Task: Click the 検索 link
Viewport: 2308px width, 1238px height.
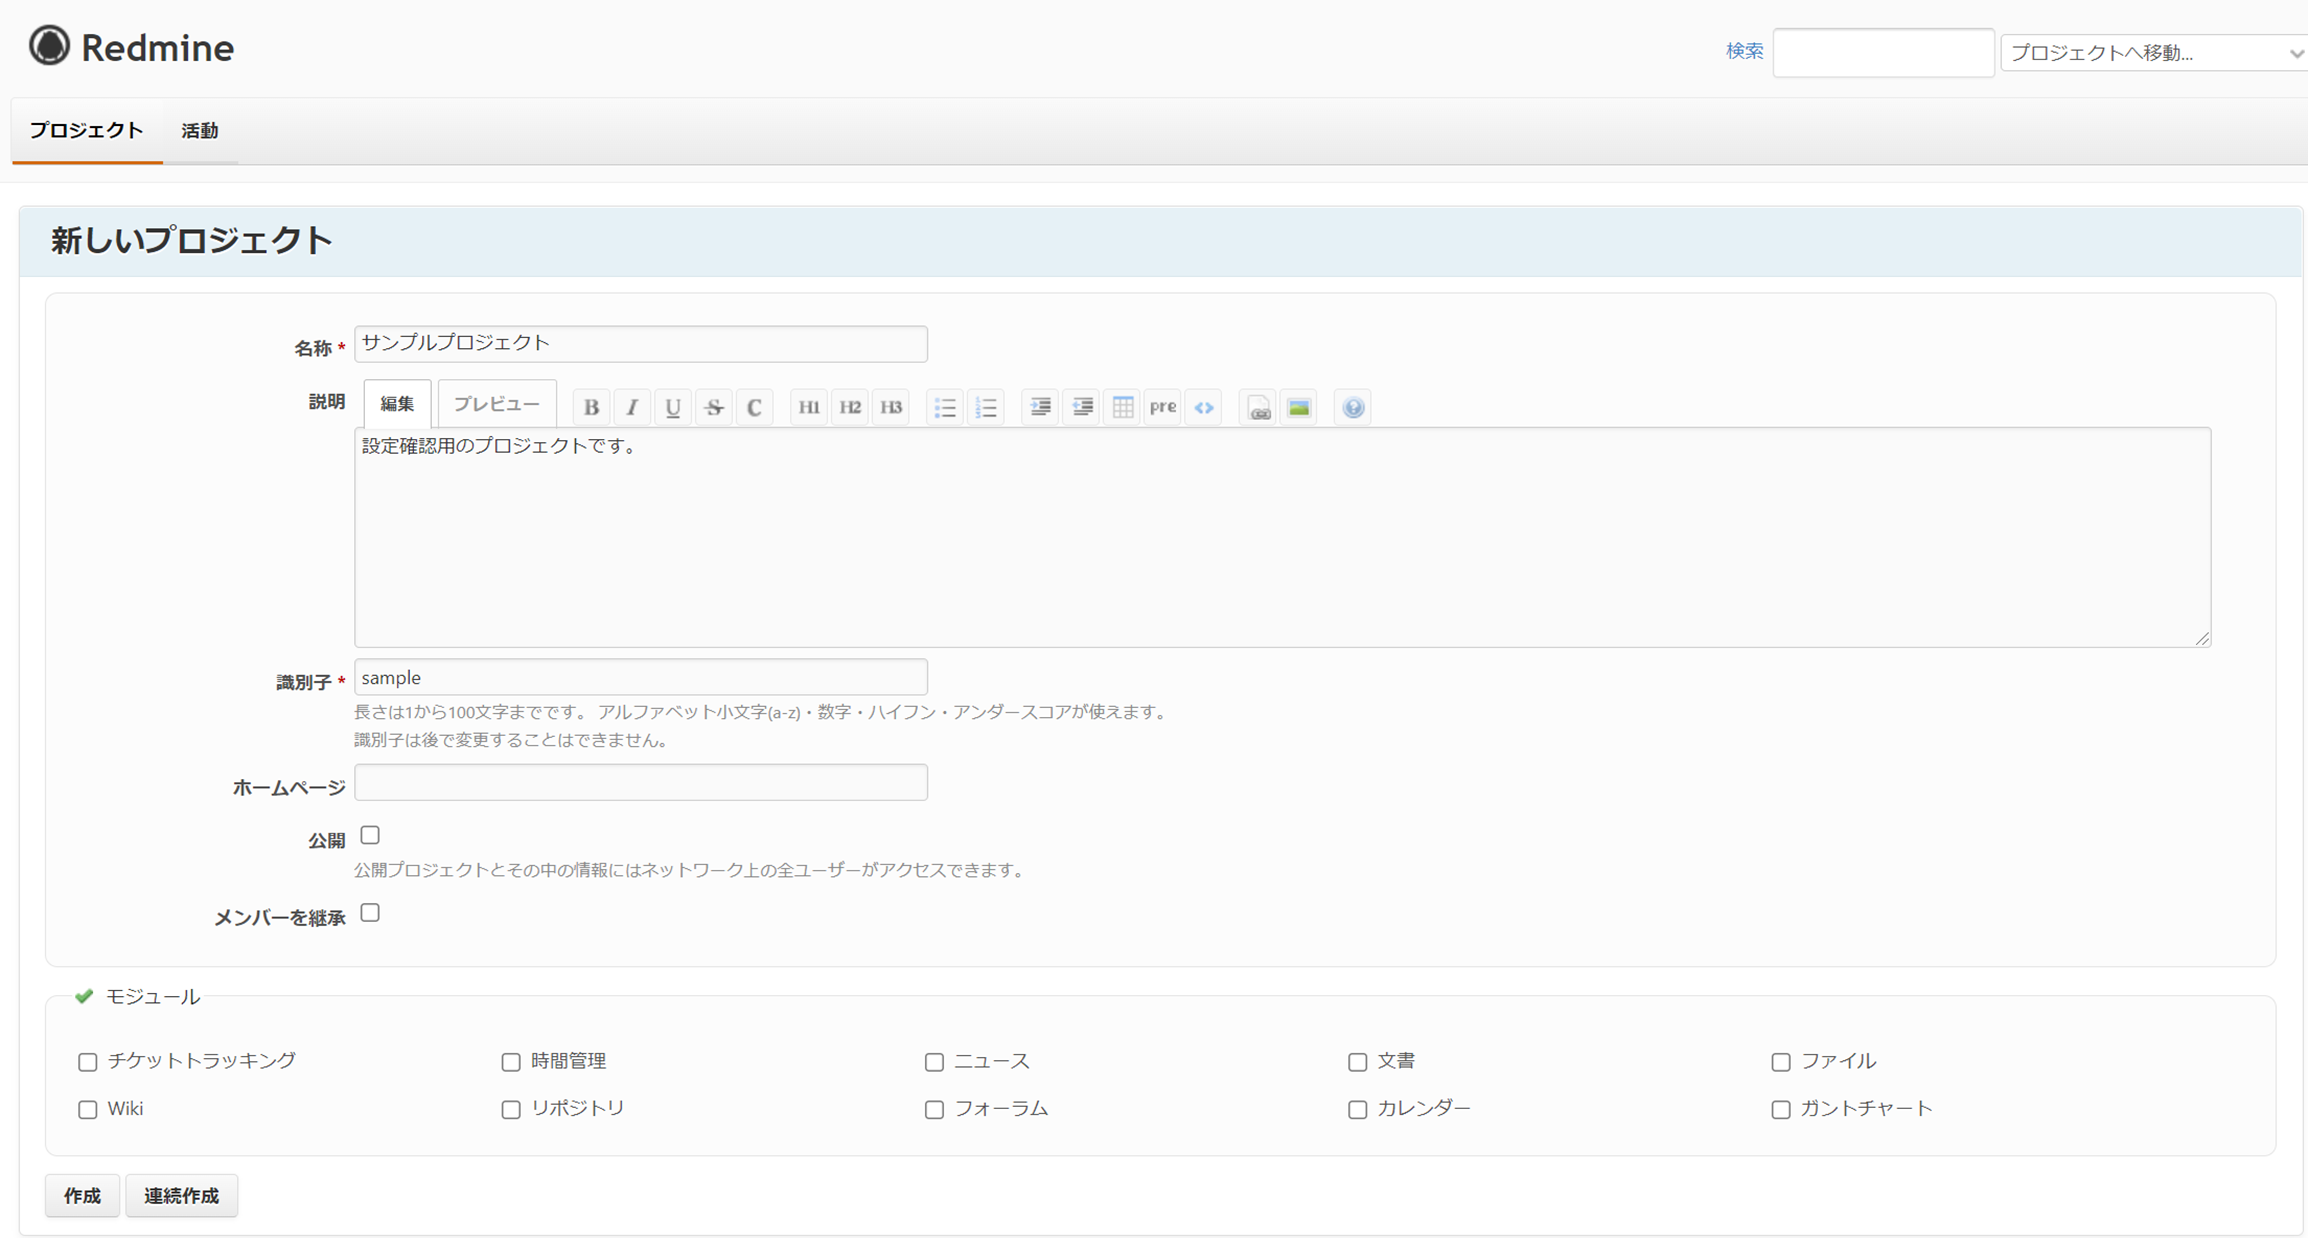Action: (1744, 51)
